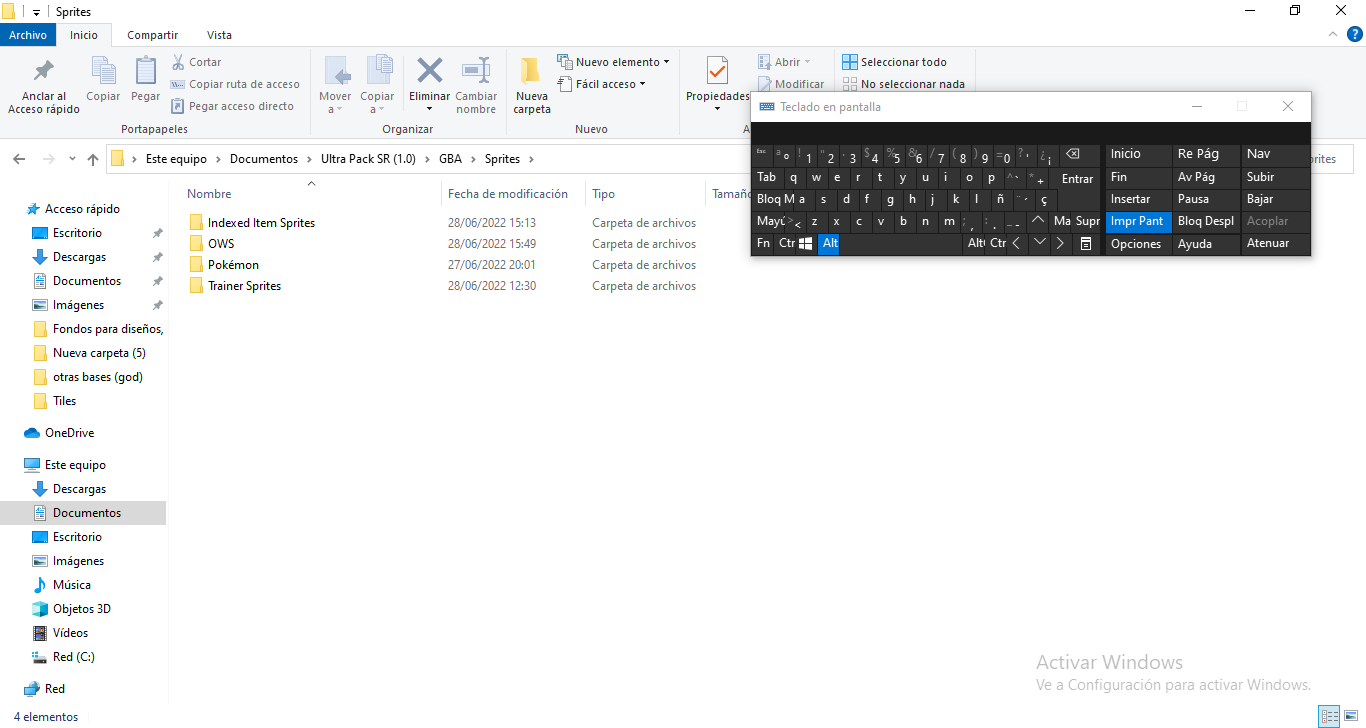Click the Cambiar nombre icon

[x=476, y=71]
